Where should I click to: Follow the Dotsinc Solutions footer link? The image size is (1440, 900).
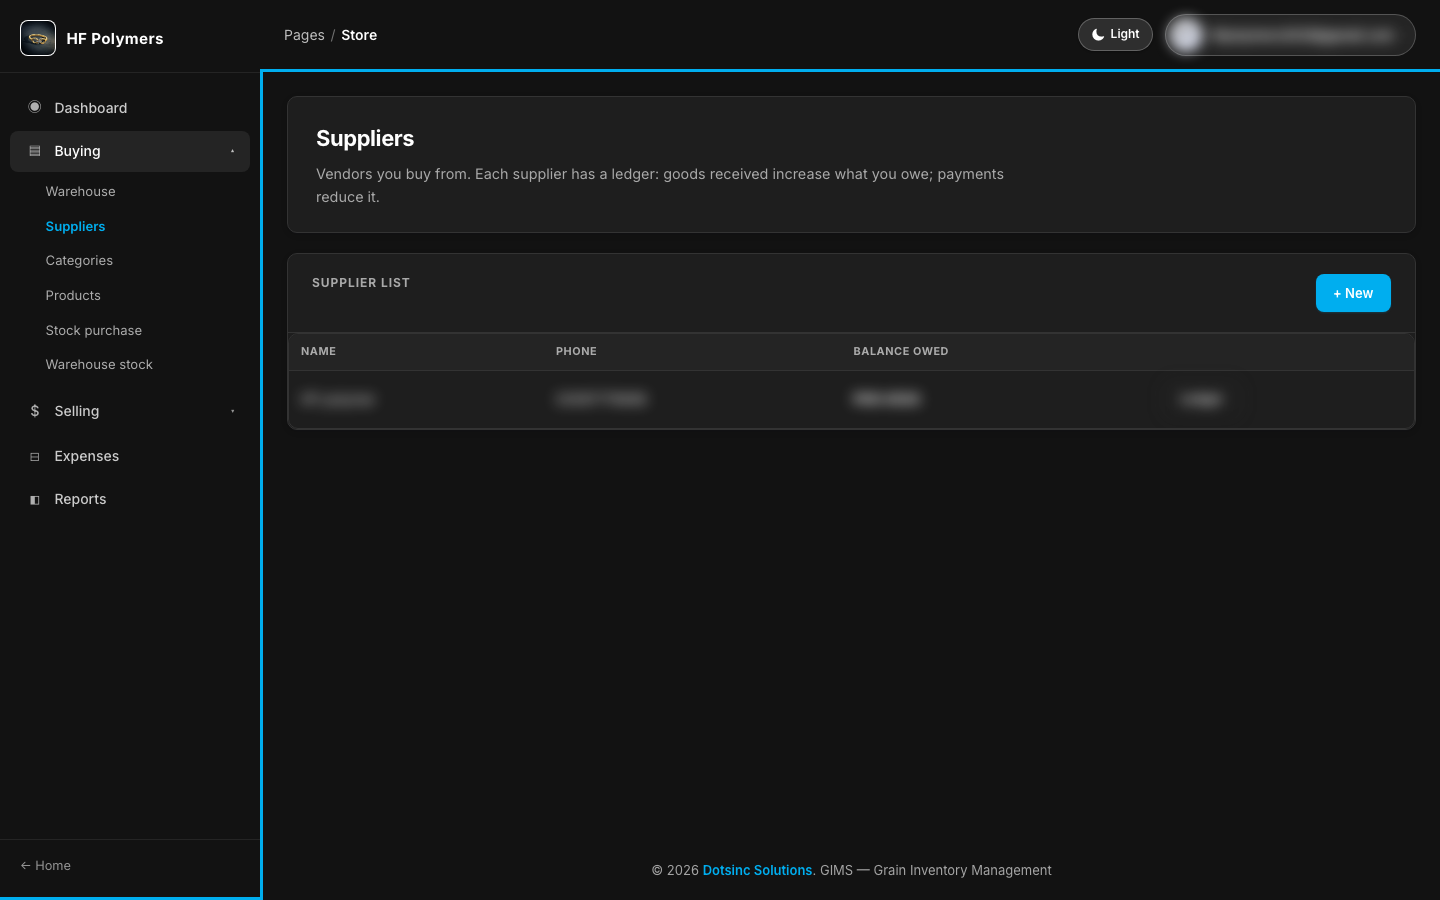click(x=757, y=870)
